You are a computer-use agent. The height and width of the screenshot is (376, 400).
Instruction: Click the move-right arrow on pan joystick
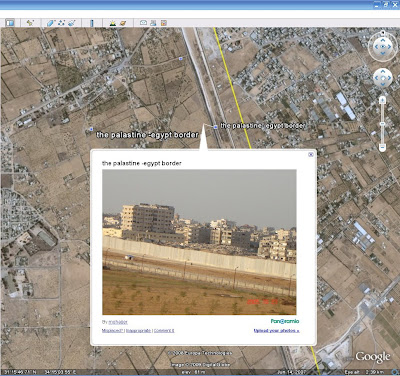tap(389, 78)
